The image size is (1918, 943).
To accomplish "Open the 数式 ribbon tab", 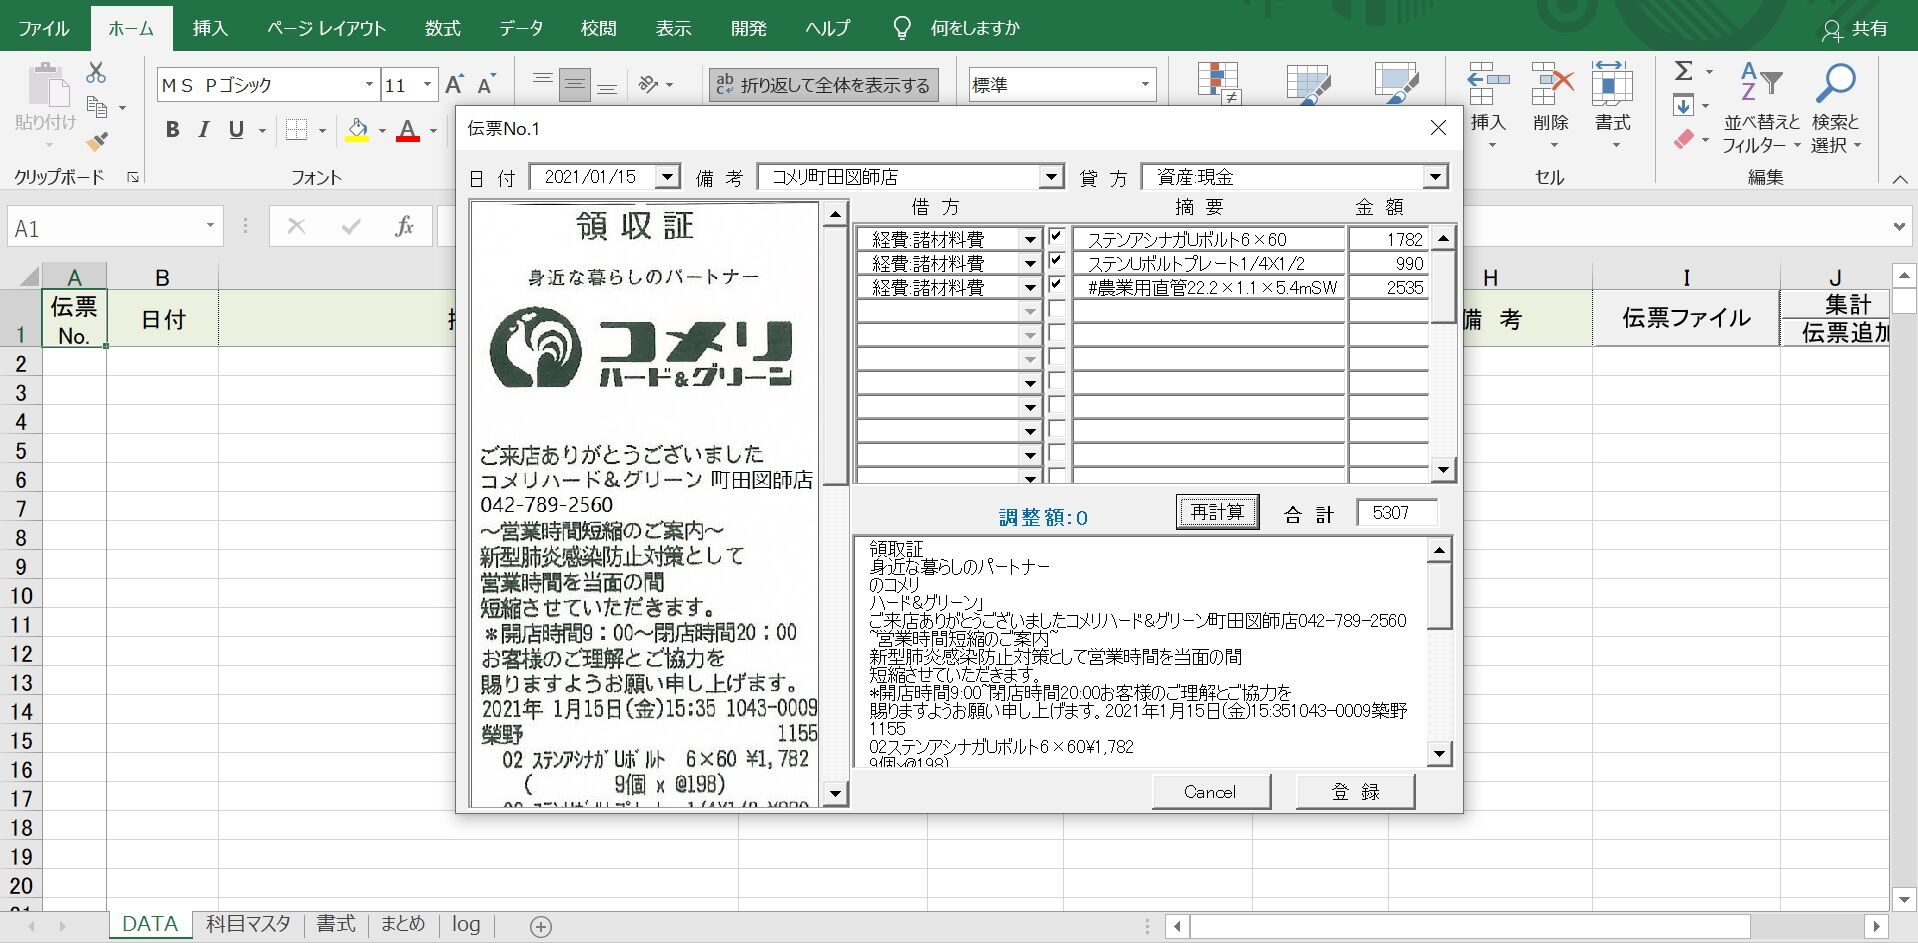I will click(x=442, y=27).
